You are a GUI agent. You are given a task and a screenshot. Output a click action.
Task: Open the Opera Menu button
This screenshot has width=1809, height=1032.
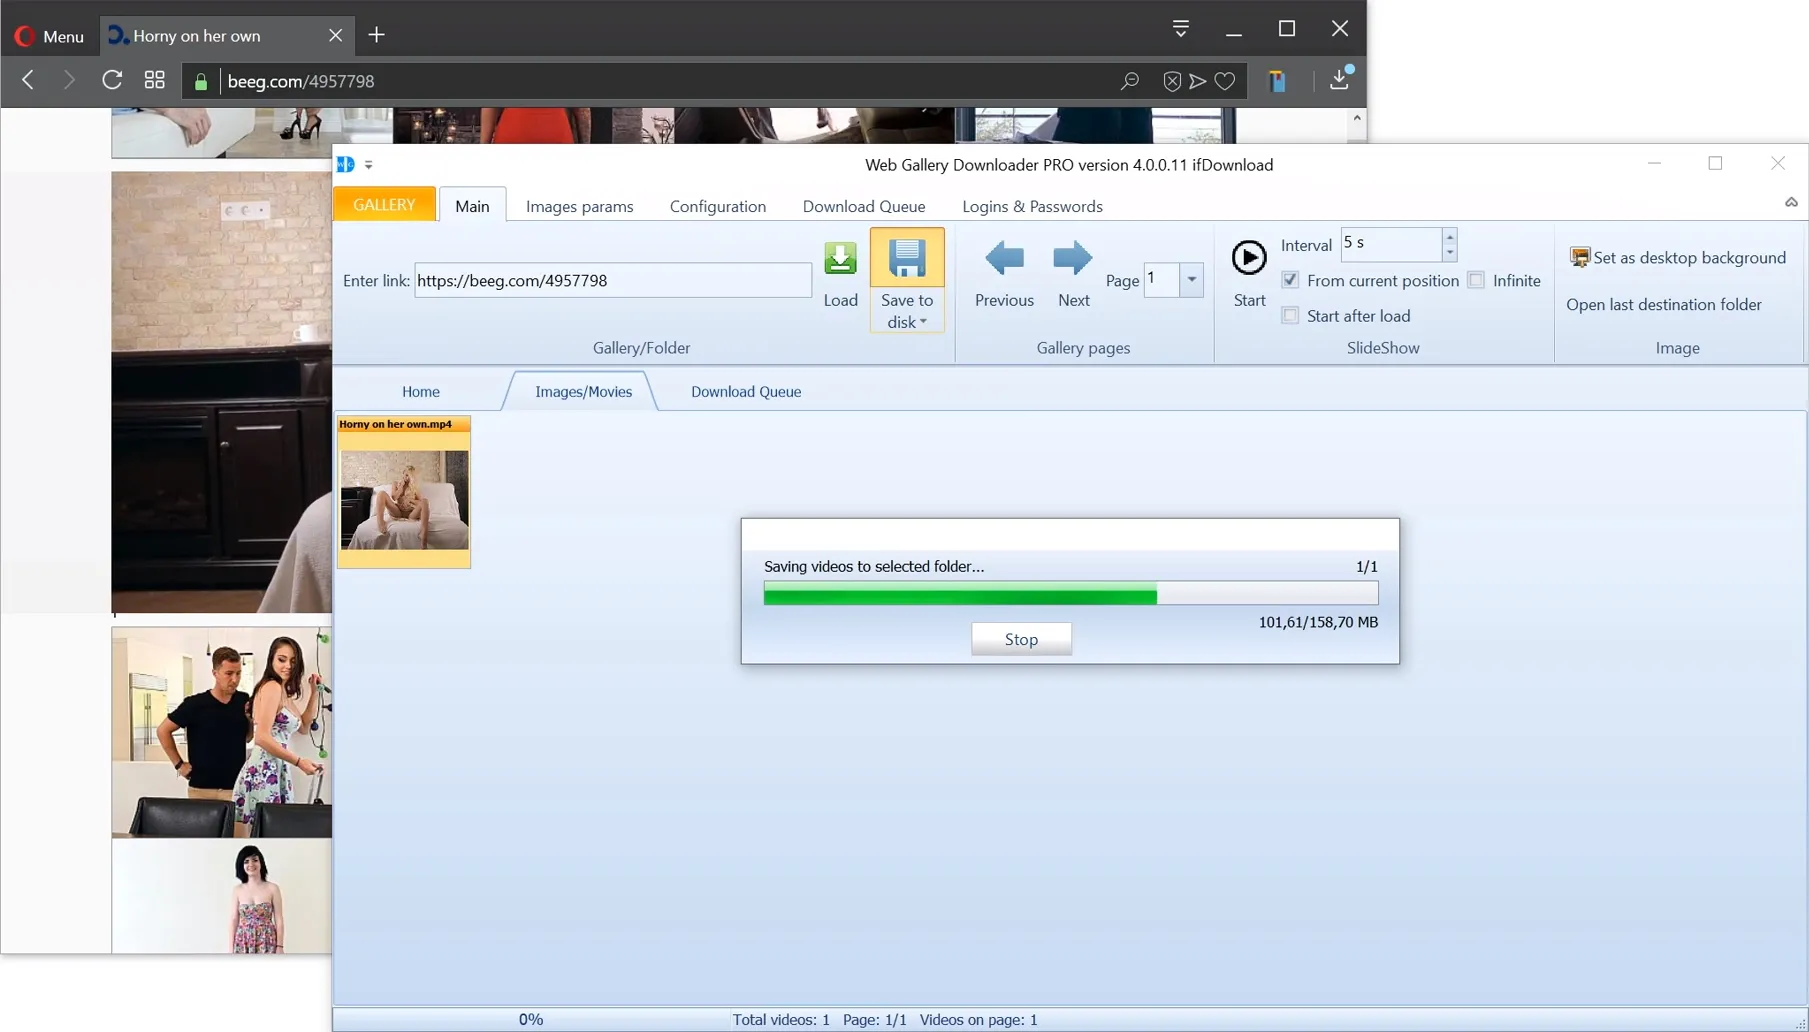tap(49, 36)
